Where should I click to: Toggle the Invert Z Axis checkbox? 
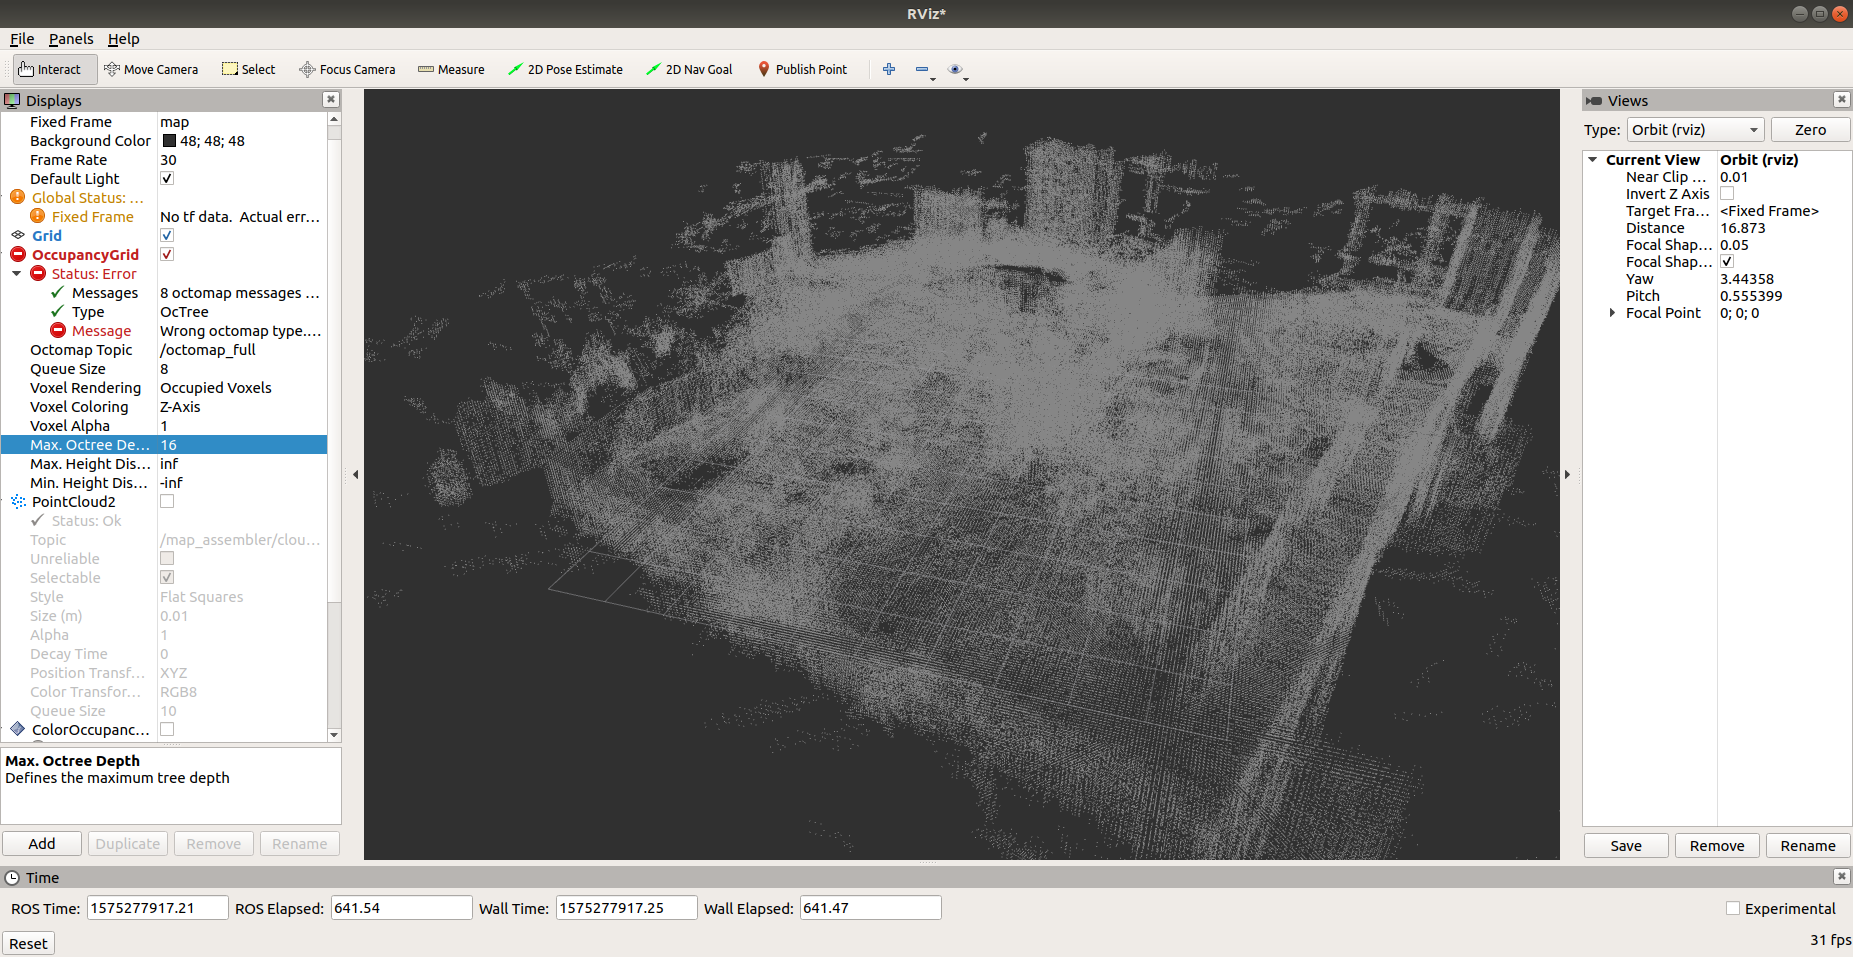(x=1727, y=194)
